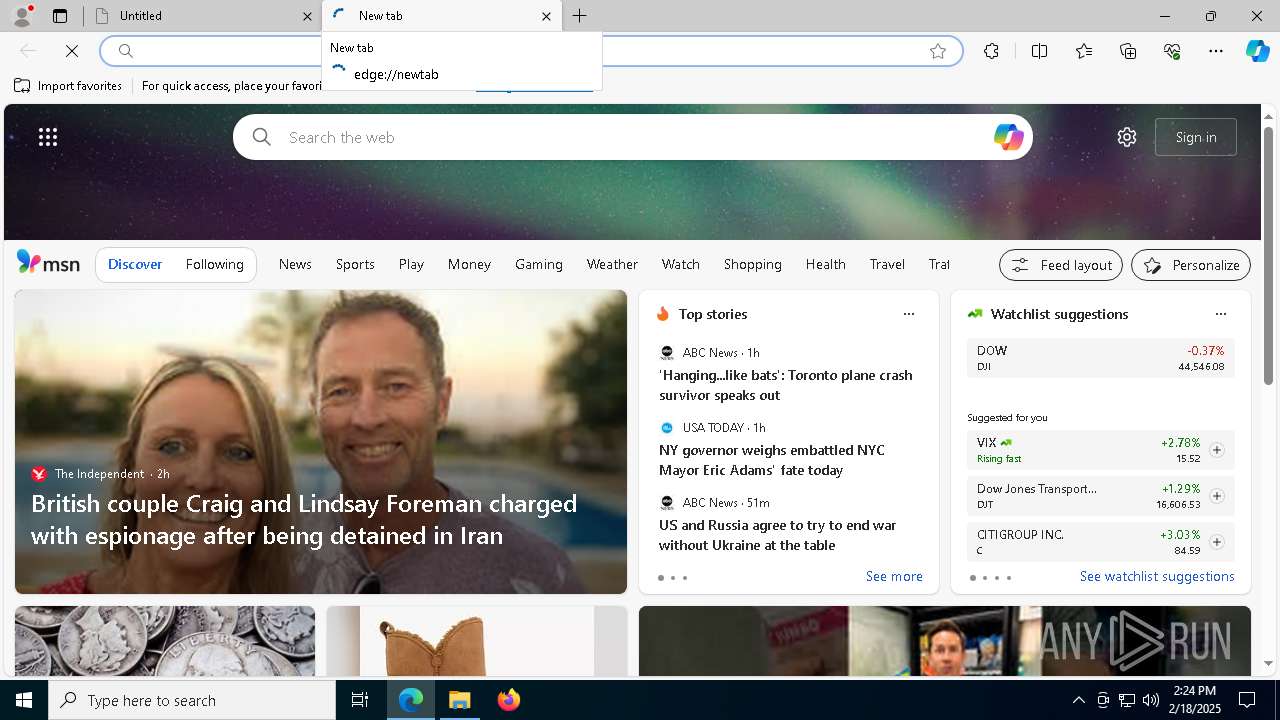Open the DOW index row
The height and width of the screenshot is (720, 1280).
coord(1100,358)
